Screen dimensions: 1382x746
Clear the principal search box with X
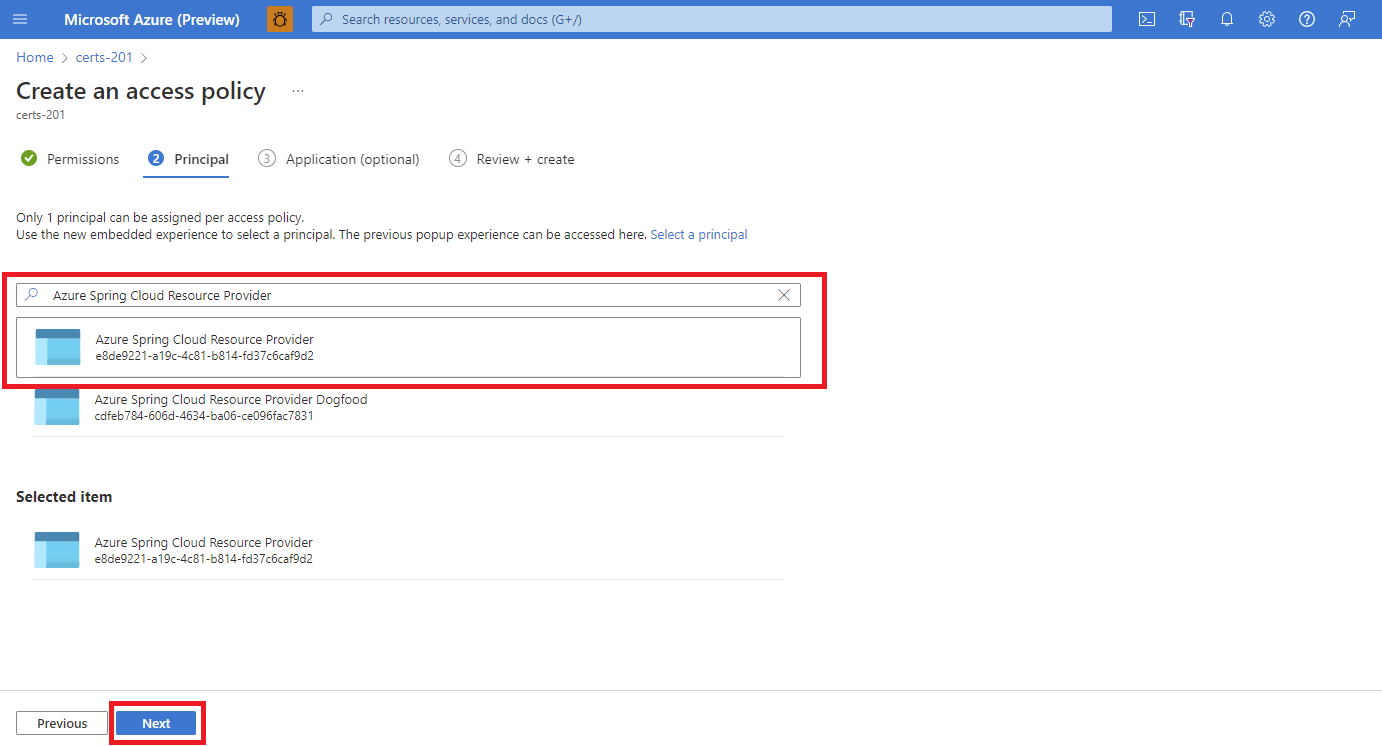point(784,295)
